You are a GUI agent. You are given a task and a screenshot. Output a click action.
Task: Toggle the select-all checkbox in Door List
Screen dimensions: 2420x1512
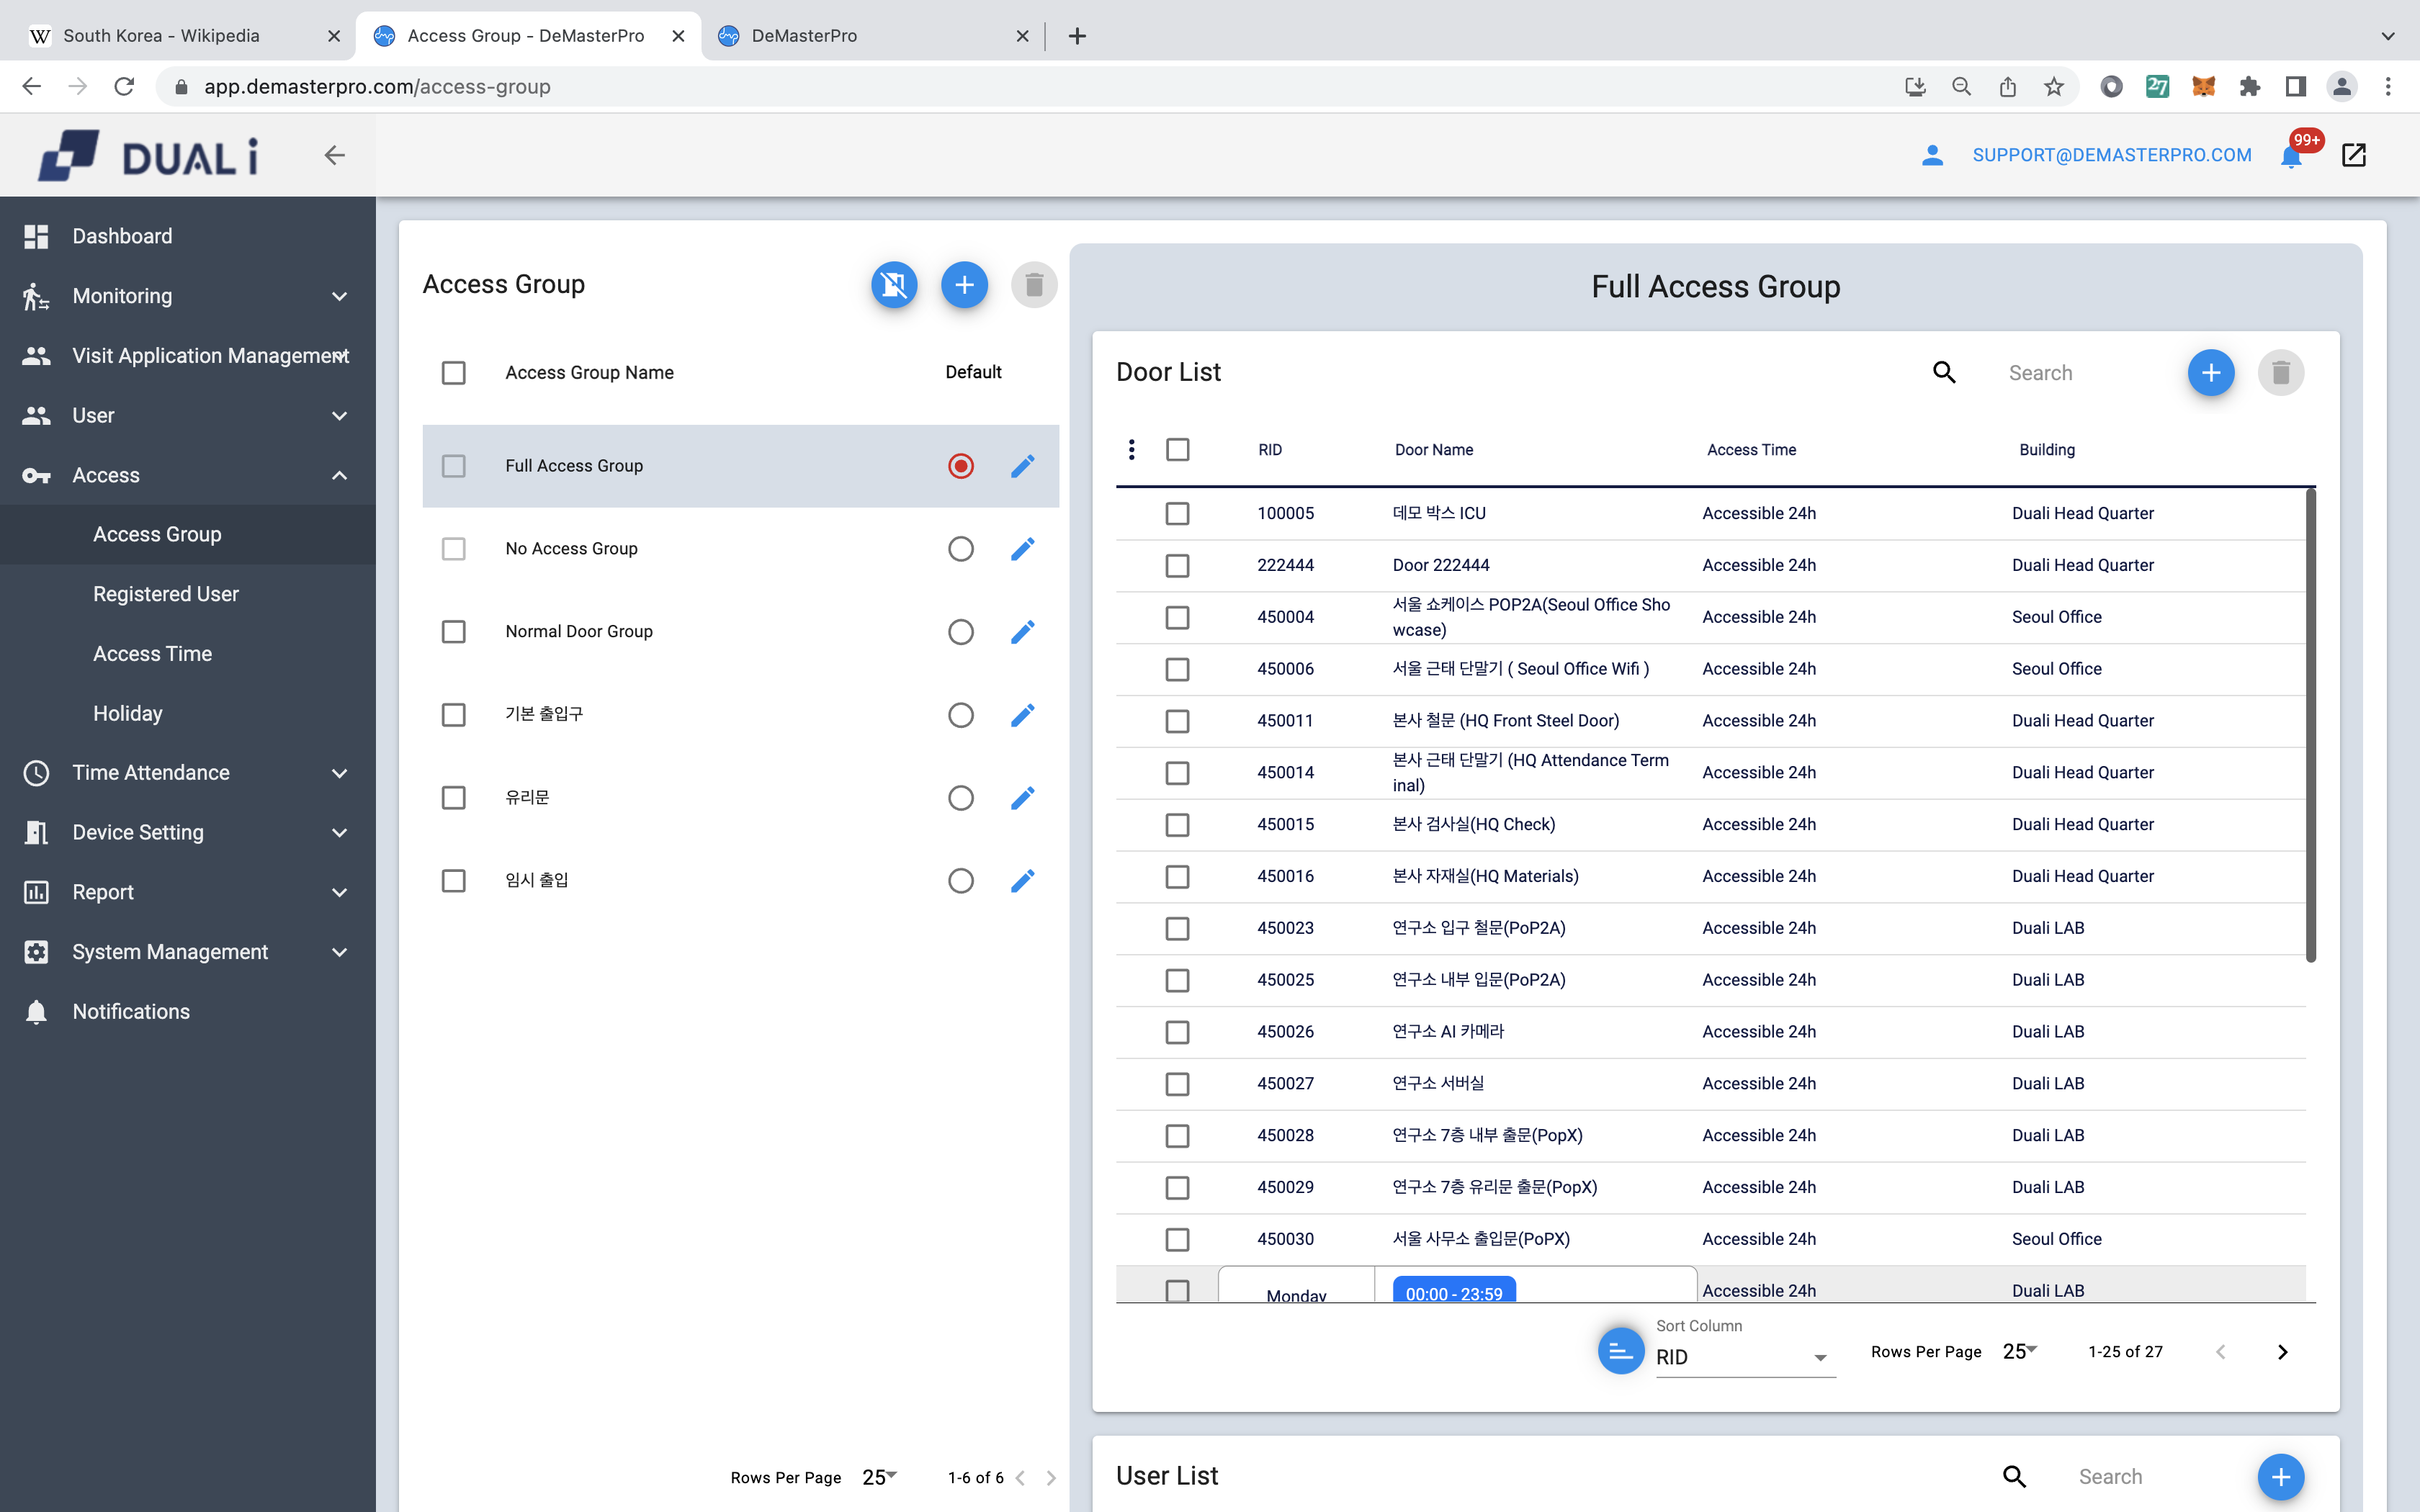[x=1178, y=449]
